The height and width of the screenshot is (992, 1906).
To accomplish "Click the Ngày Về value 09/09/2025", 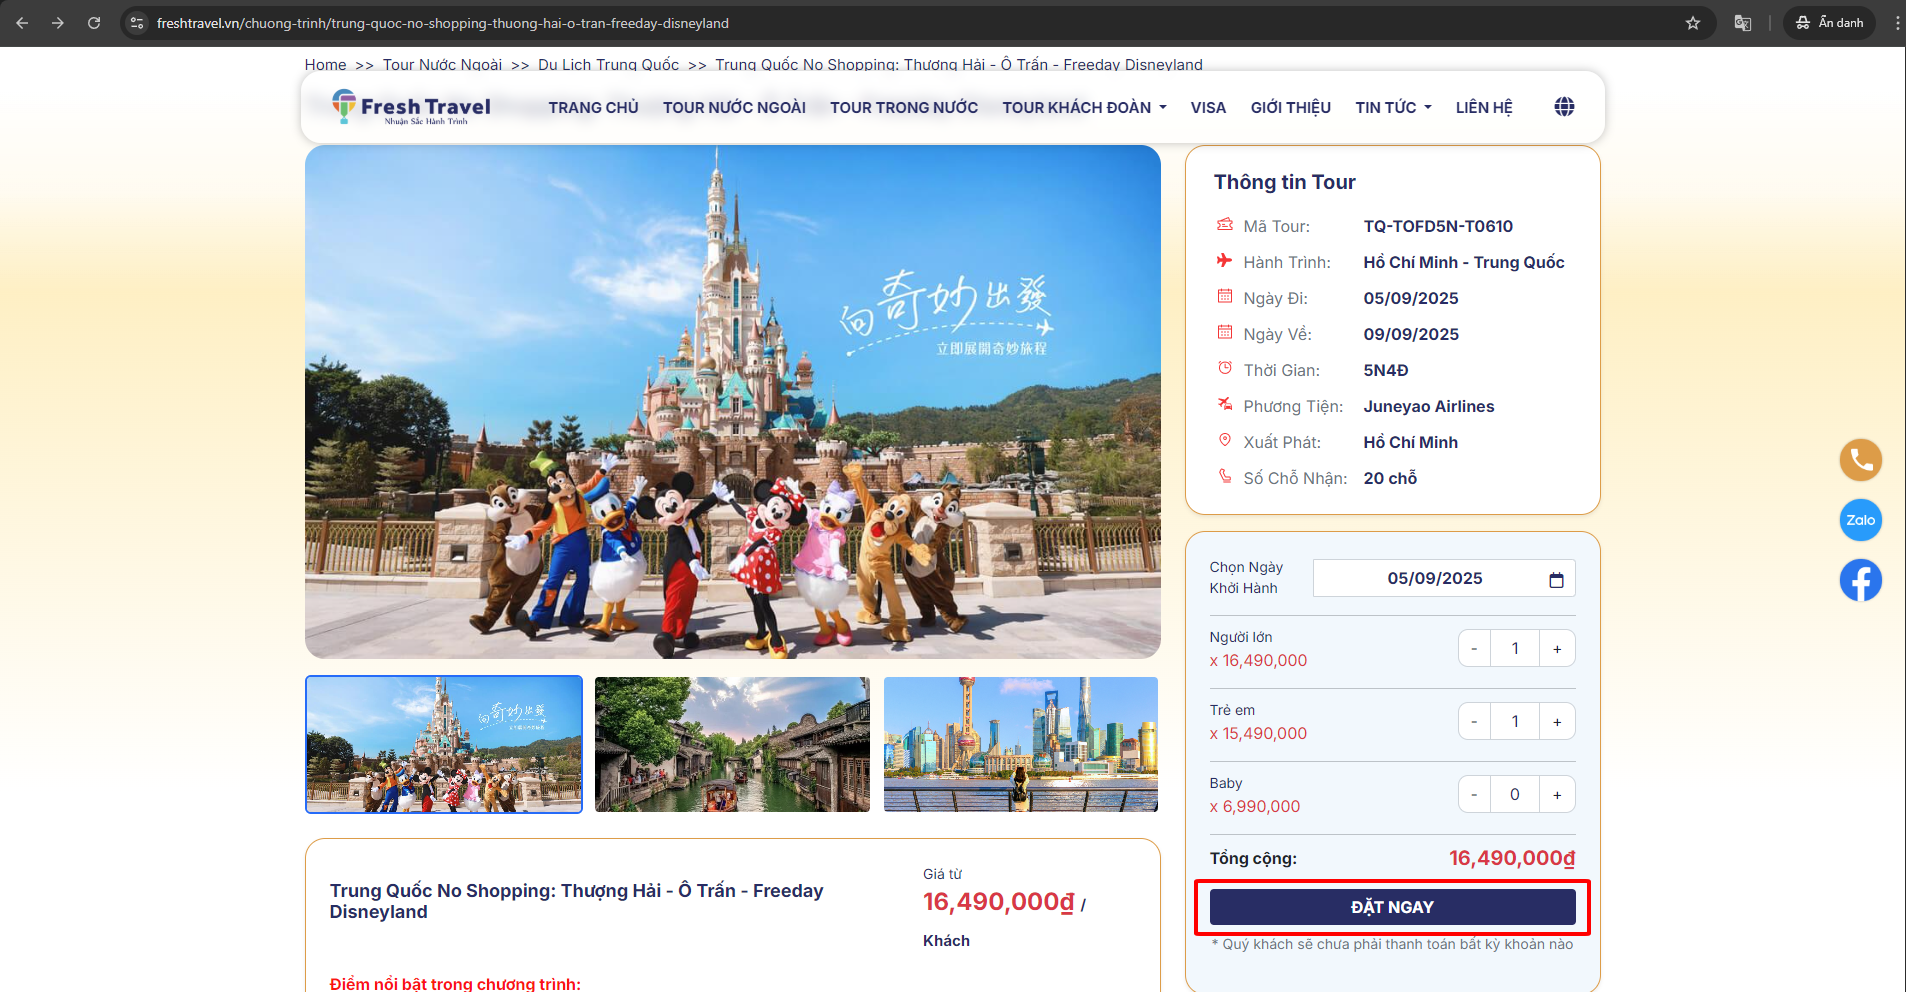I will pos(1411,334).
